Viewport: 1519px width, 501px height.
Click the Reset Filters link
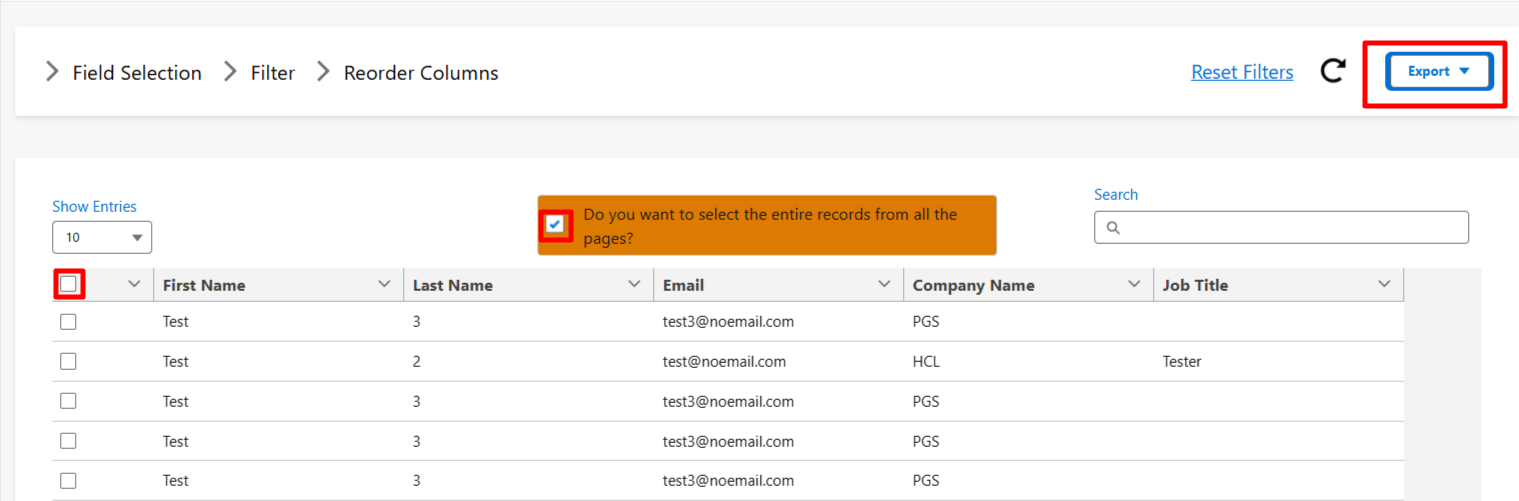click(x=1242, y=72)
